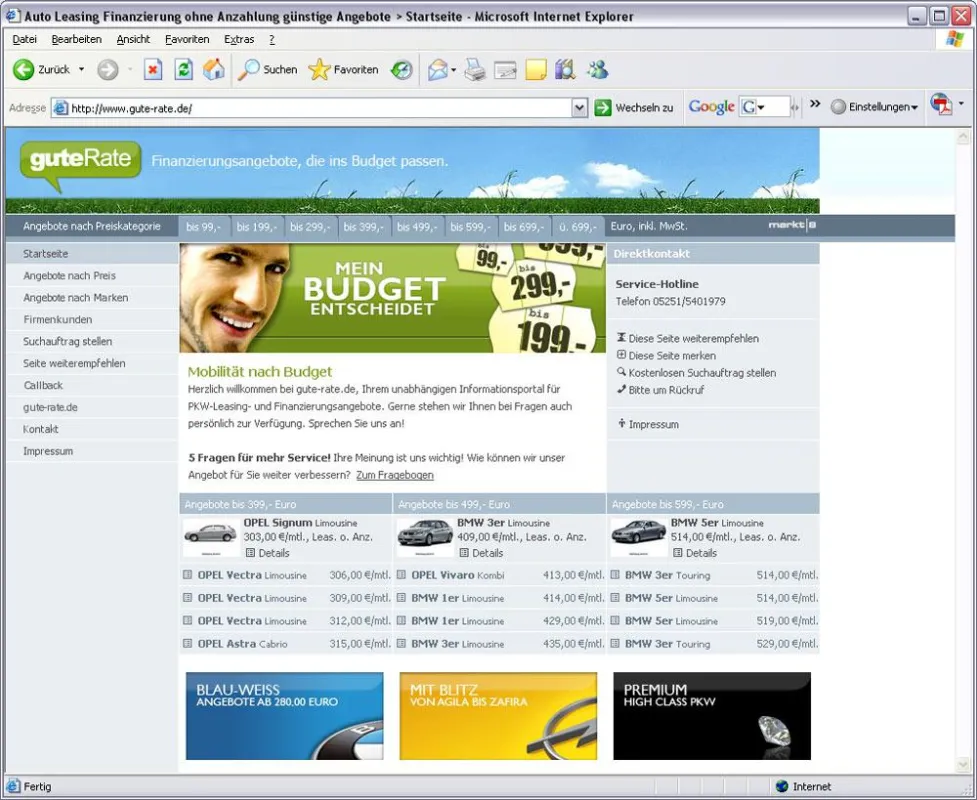Click Details icon under BMW 3er Limousine
This screenshot has width=977, height=800.
[464, 553]
